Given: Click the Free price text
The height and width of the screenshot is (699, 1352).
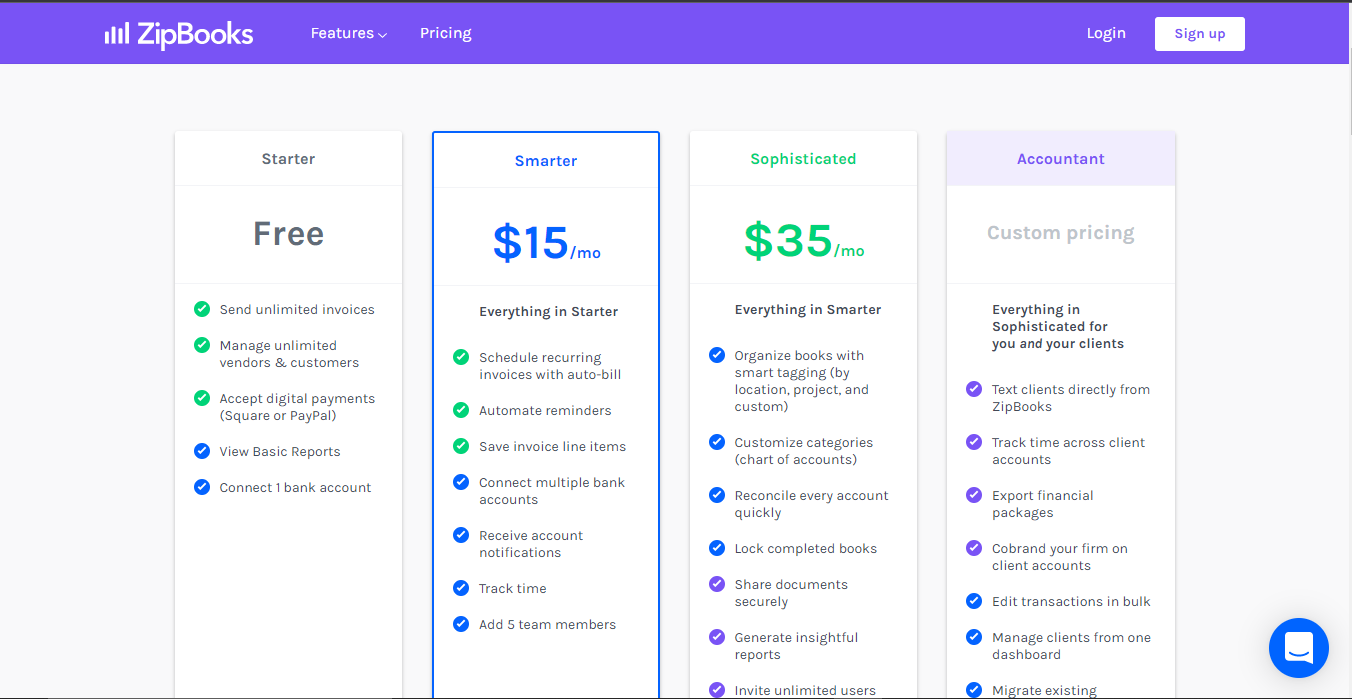Looking at the screenshot, I should (288, 234).
